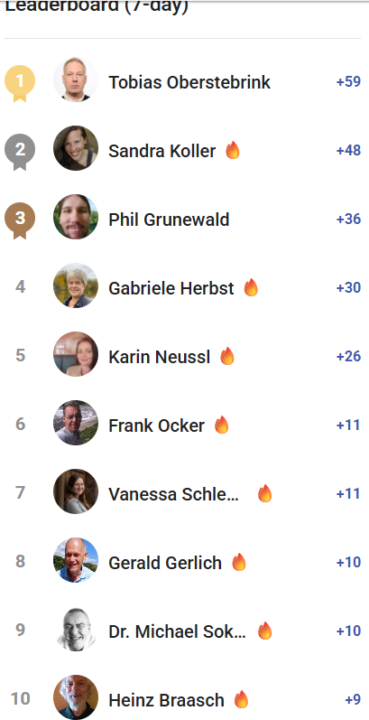Click the gold first-place medal icon

[20, 83]
